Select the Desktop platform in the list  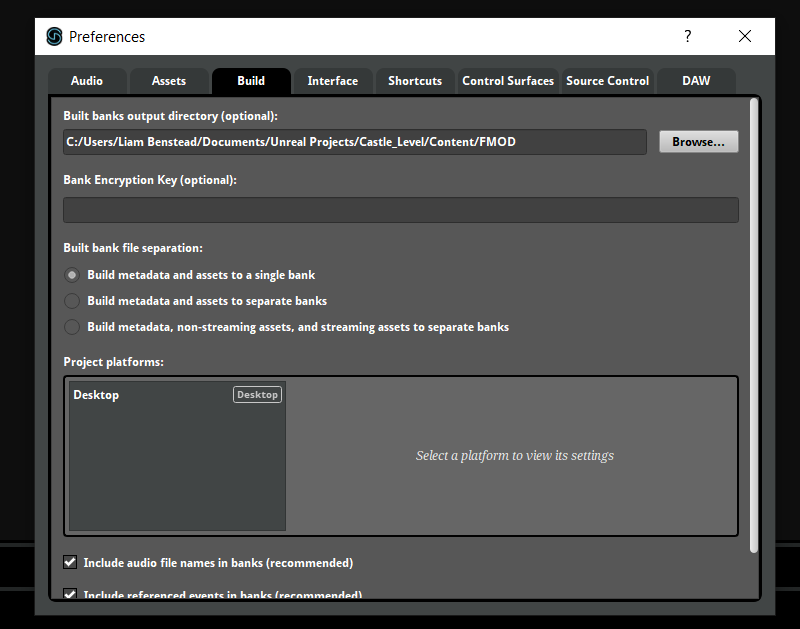tap(177, 395)
